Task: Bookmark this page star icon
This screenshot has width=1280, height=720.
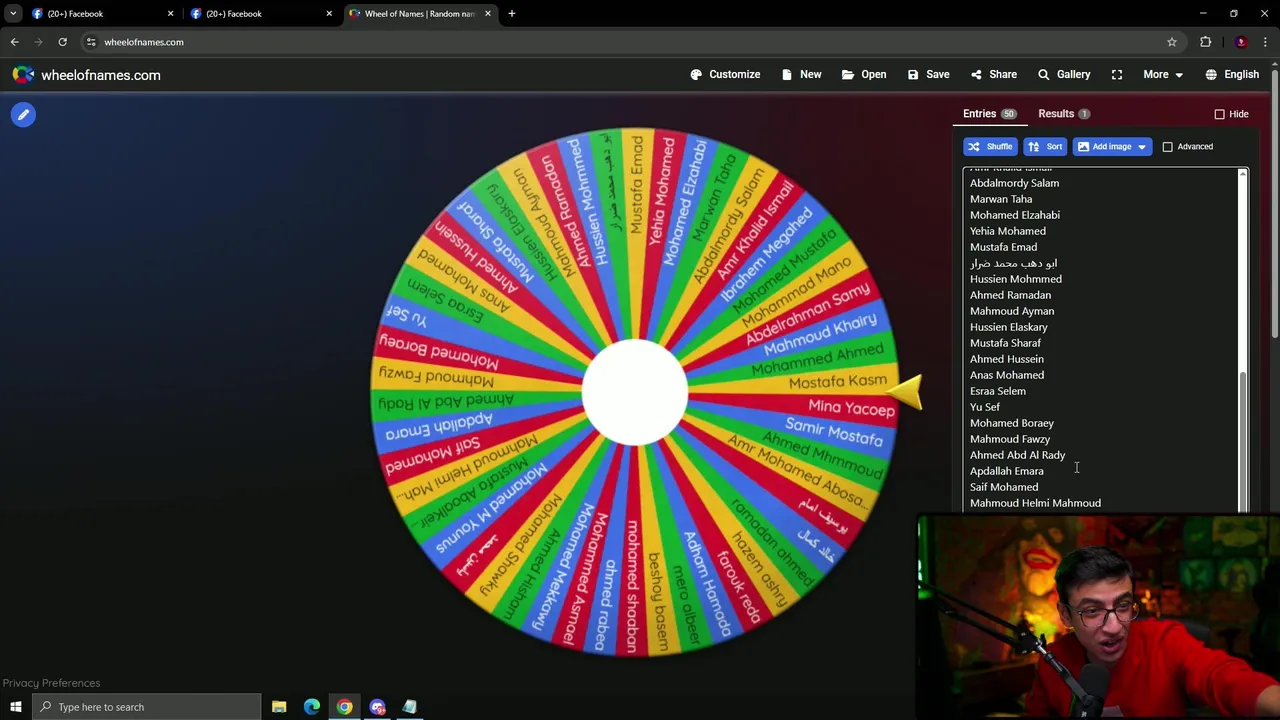Action: [1172, 42]
